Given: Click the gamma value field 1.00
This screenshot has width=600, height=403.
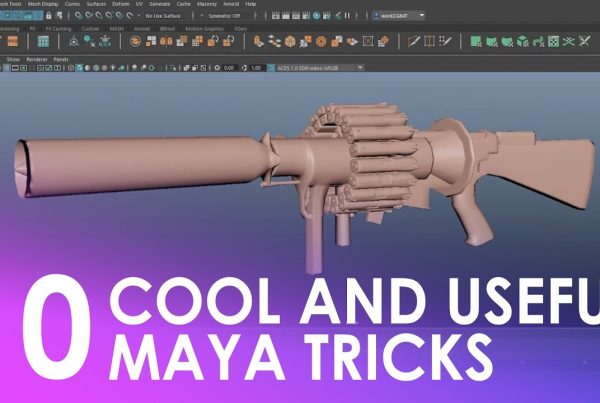Looking at the screenshot, I should (256, 68).
